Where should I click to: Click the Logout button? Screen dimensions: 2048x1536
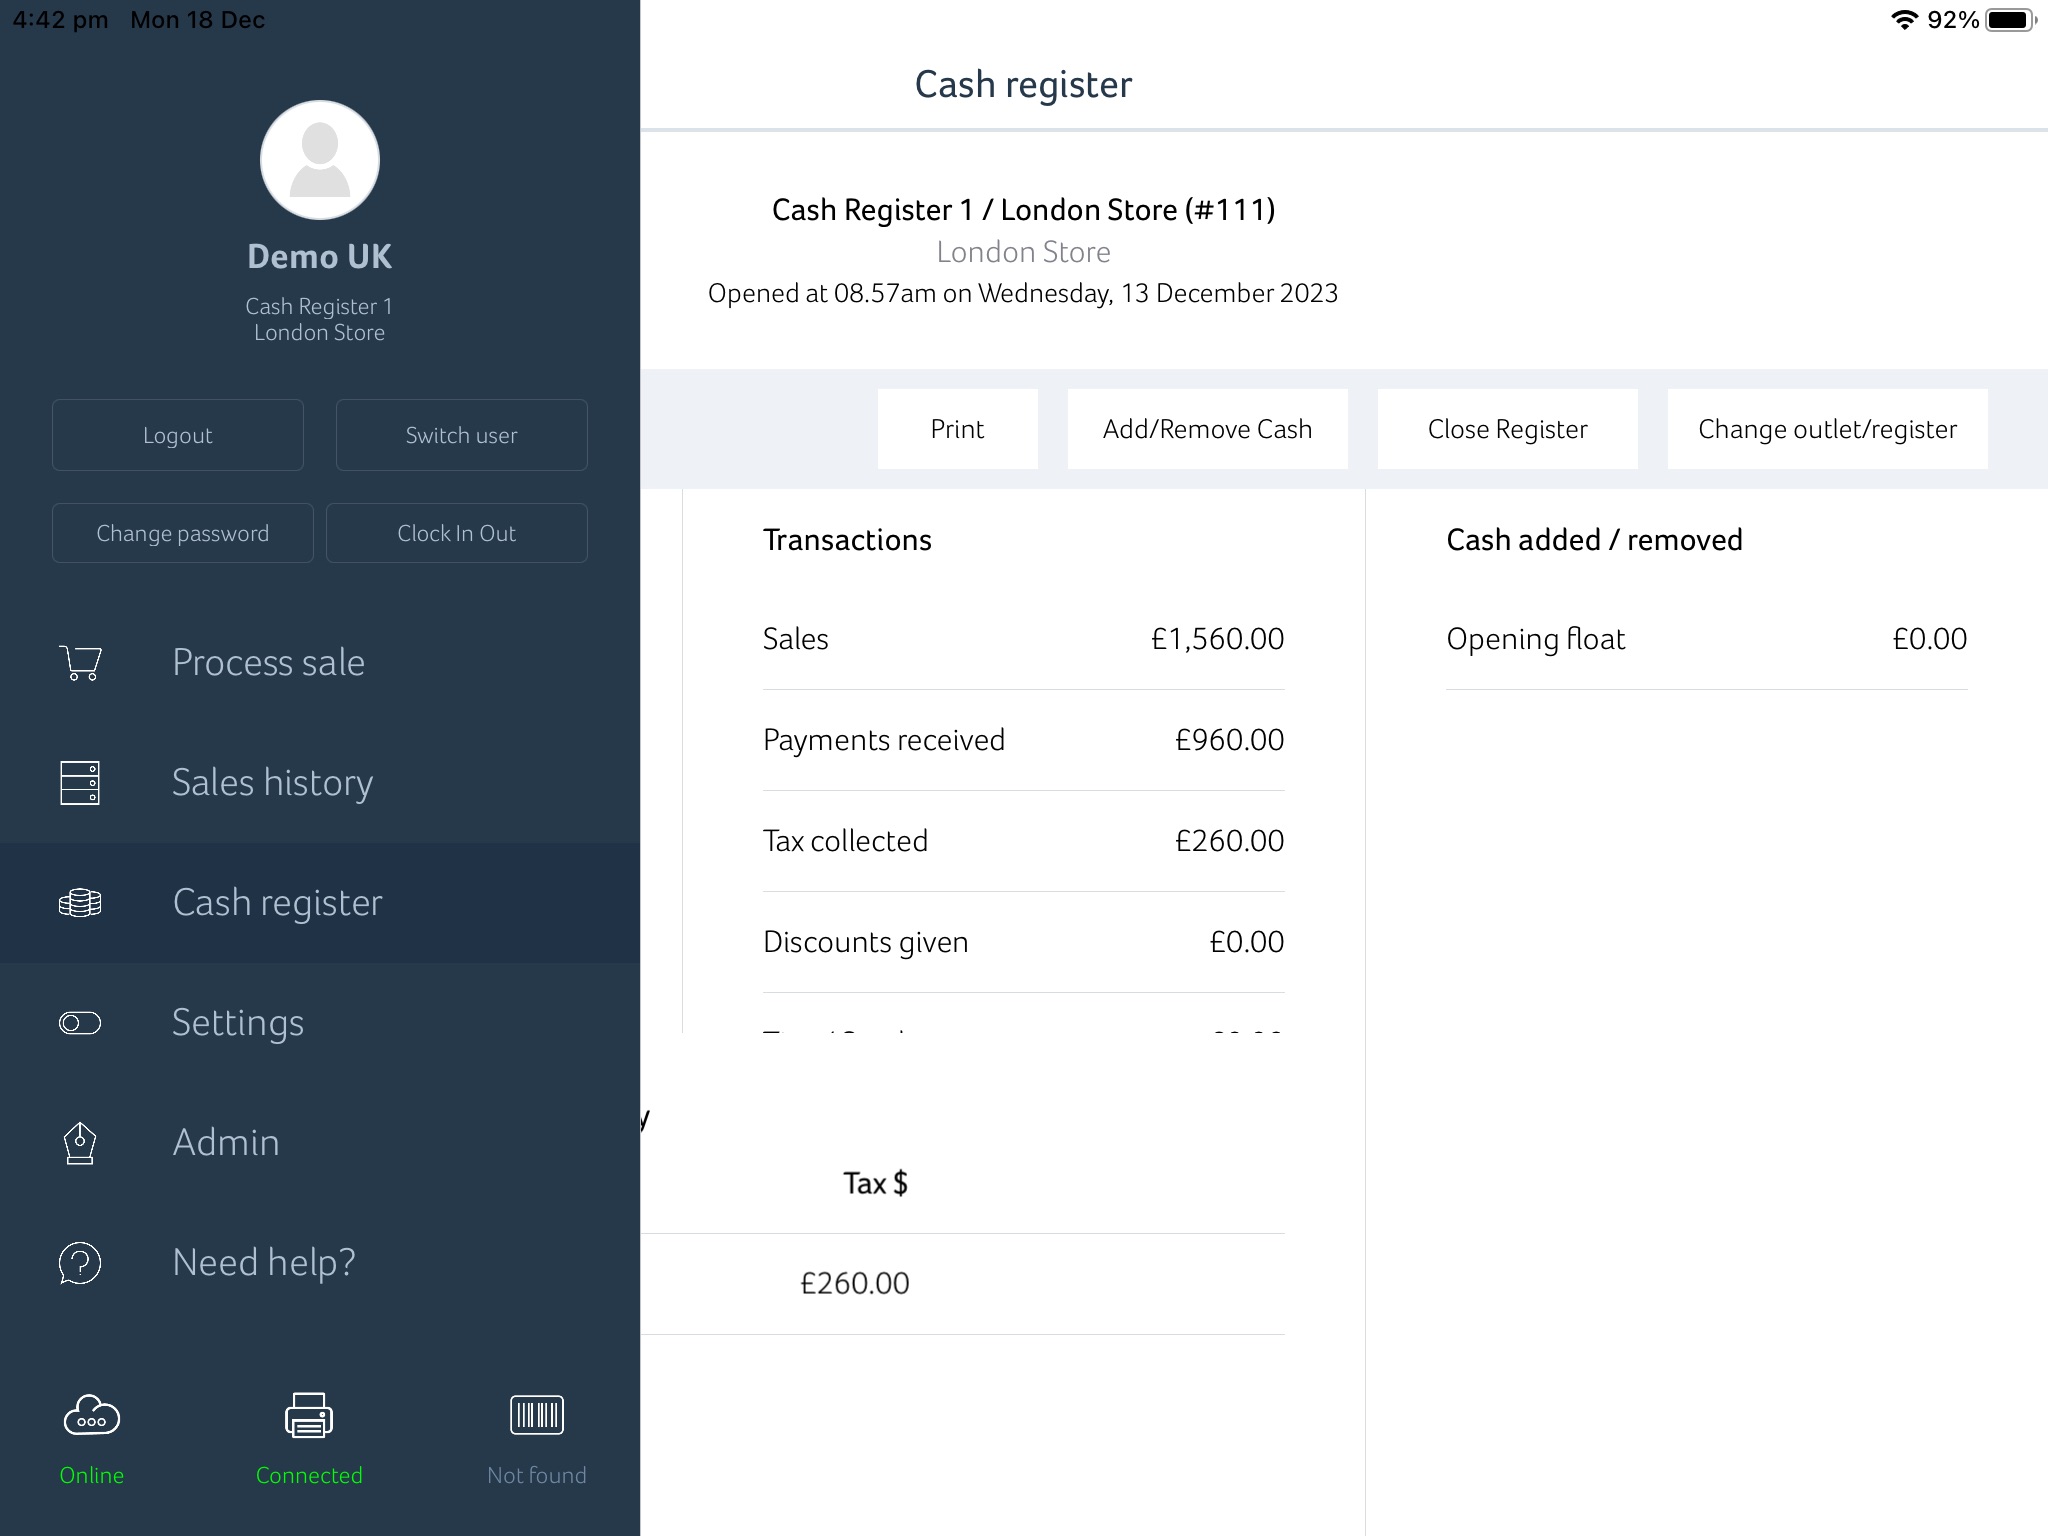[178, 435]
